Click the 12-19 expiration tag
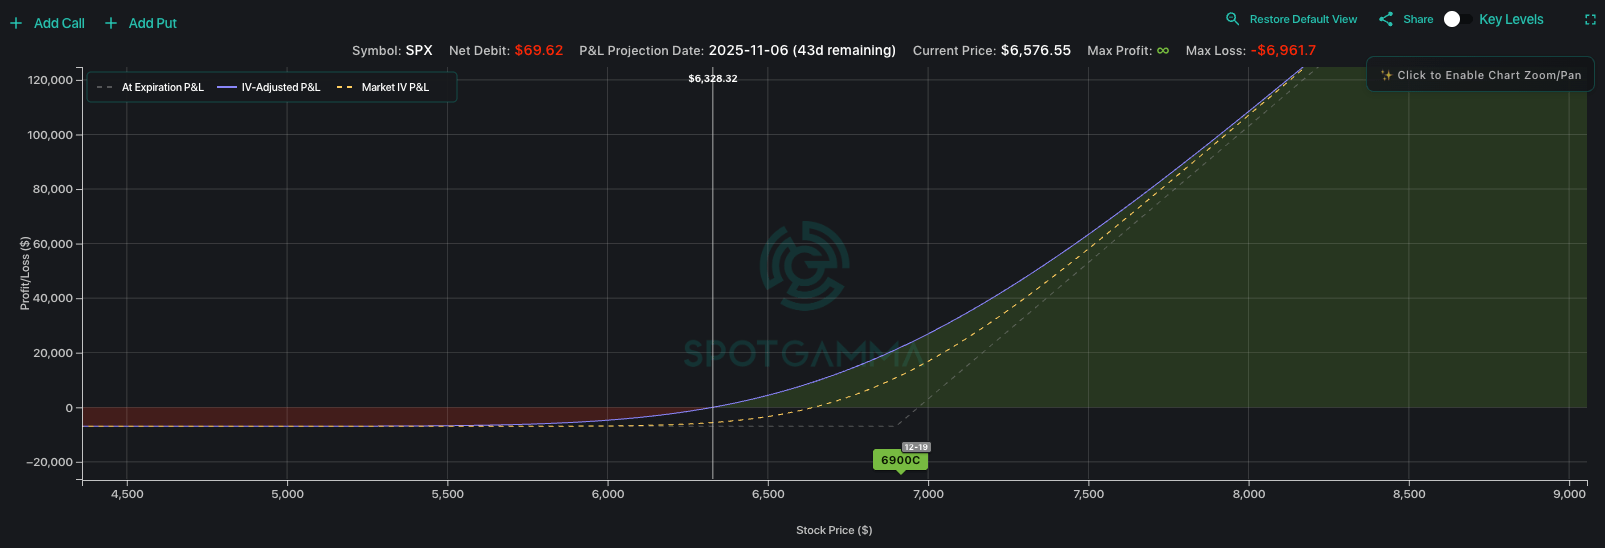The width and height of the screenshot is (1605, 548). (x=916, y=447)
